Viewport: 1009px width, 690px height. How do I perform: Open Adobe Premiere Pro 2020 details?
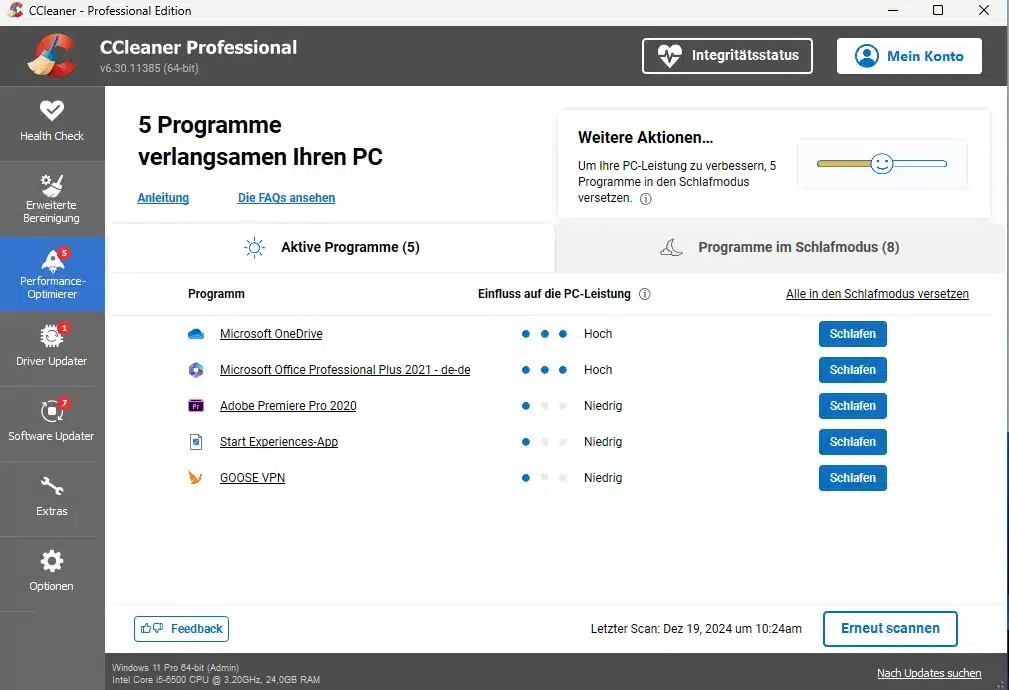point(288,406)
